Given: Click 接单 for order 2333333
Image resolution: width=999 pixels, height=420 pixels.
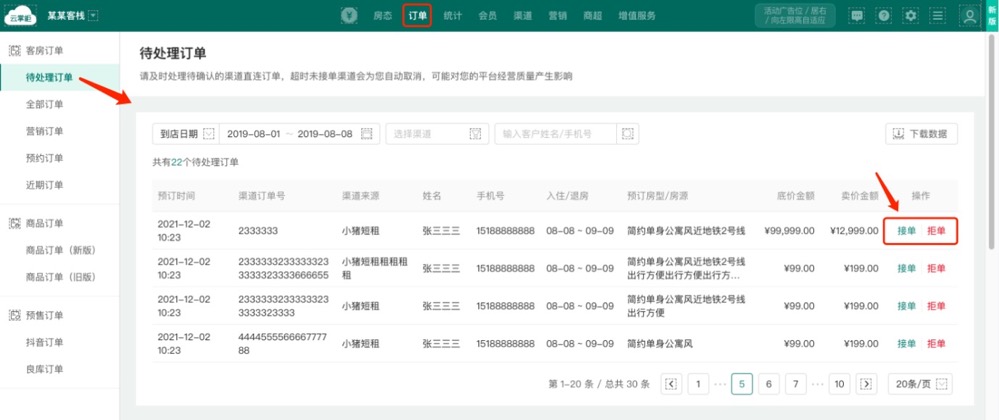Looking at the screenshot, I should click(x=906, y=231).
